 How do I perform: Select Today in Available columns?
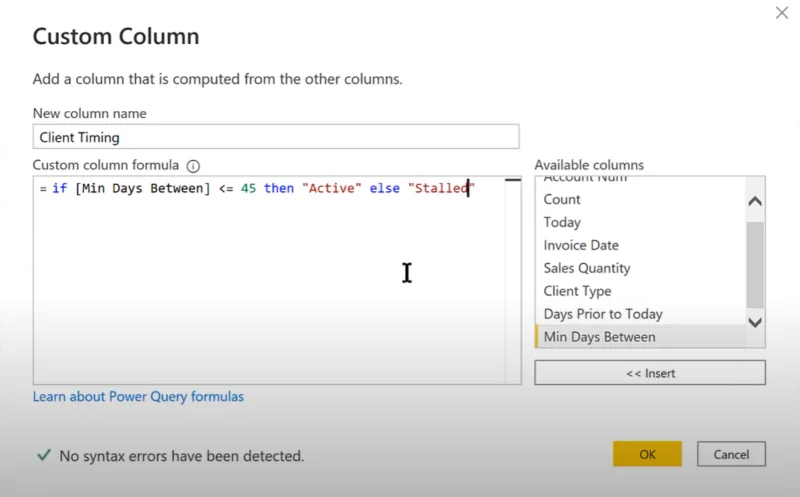pyautogui.click(x=640, y=222)
